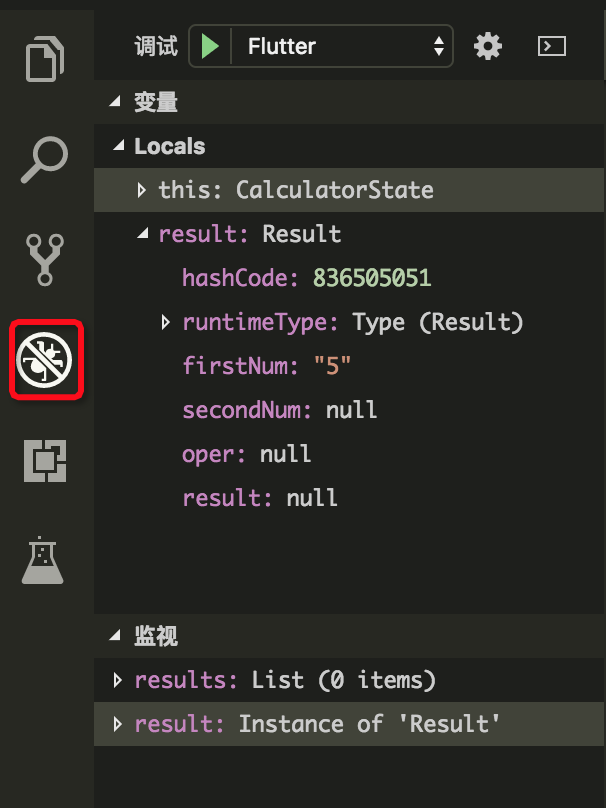
Task: Open launch.json with the gear icon
Action: pos(487,46)
